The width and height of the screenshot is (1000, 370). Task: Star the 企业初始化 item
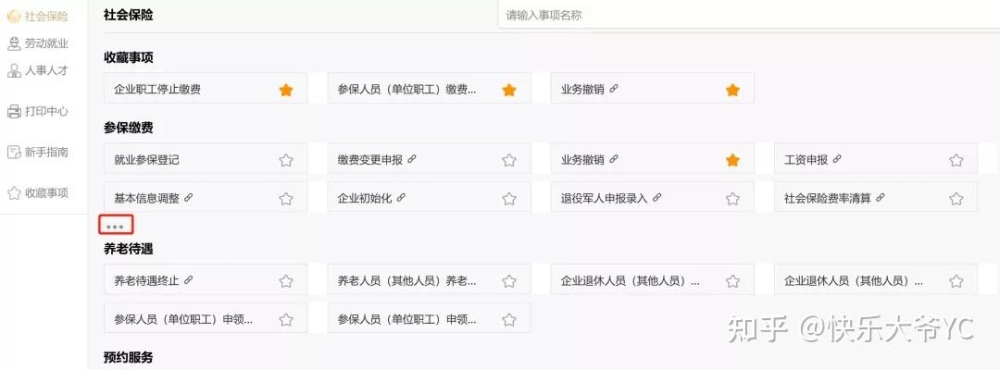point(508,198)
